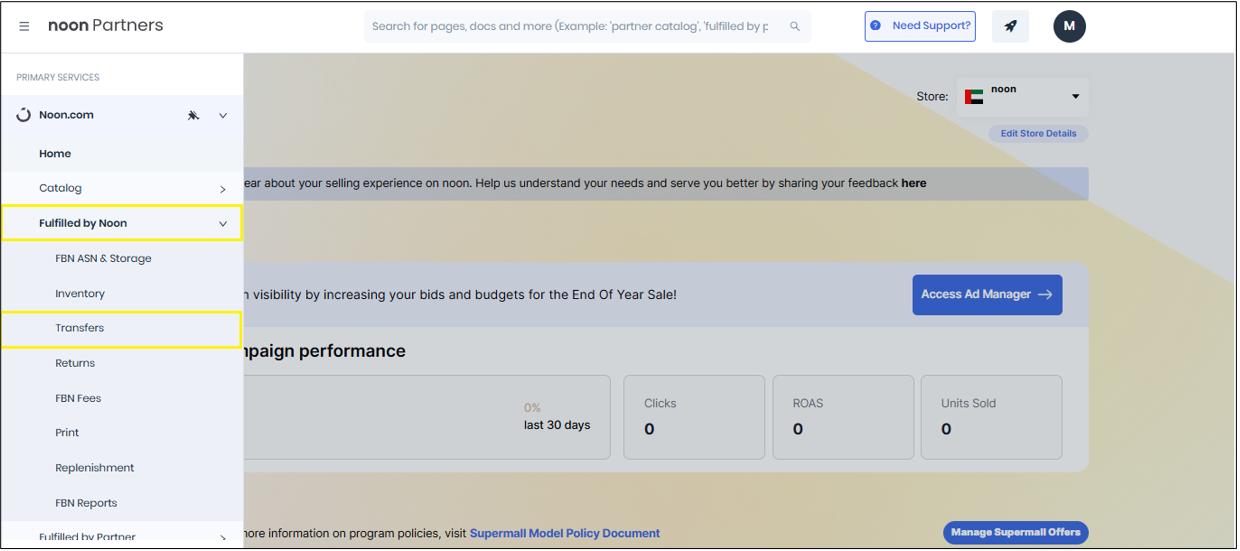Click the Clicks metric card
1240x551 pixels.
(694, 417)
